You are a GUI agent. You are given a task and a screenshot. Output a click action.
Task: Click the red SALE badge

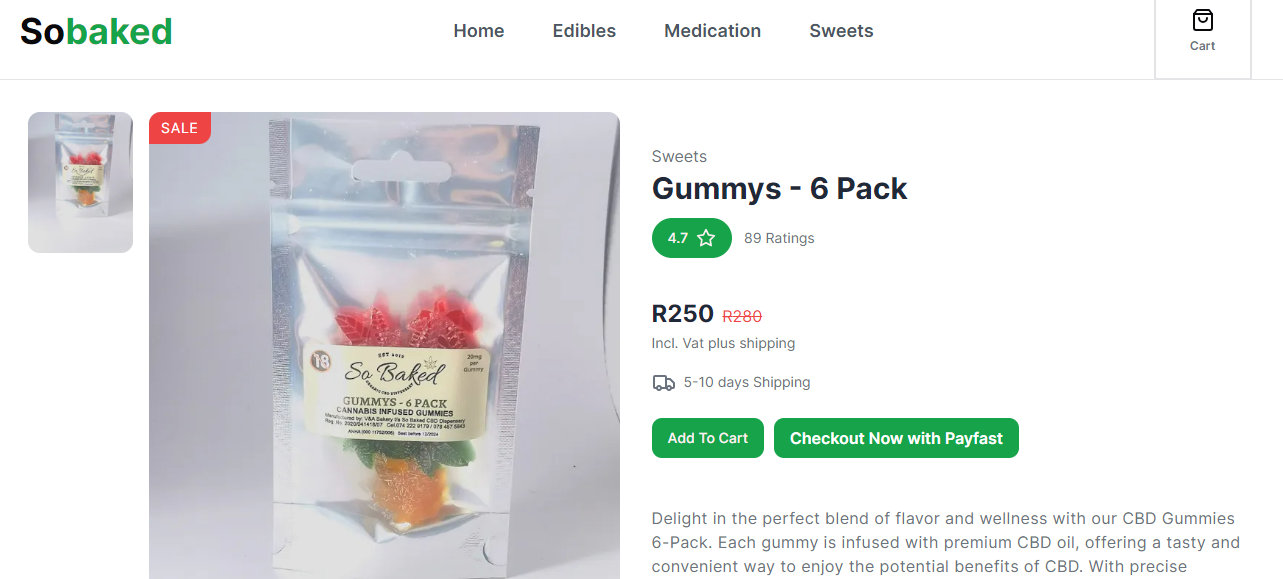point(180,128)
